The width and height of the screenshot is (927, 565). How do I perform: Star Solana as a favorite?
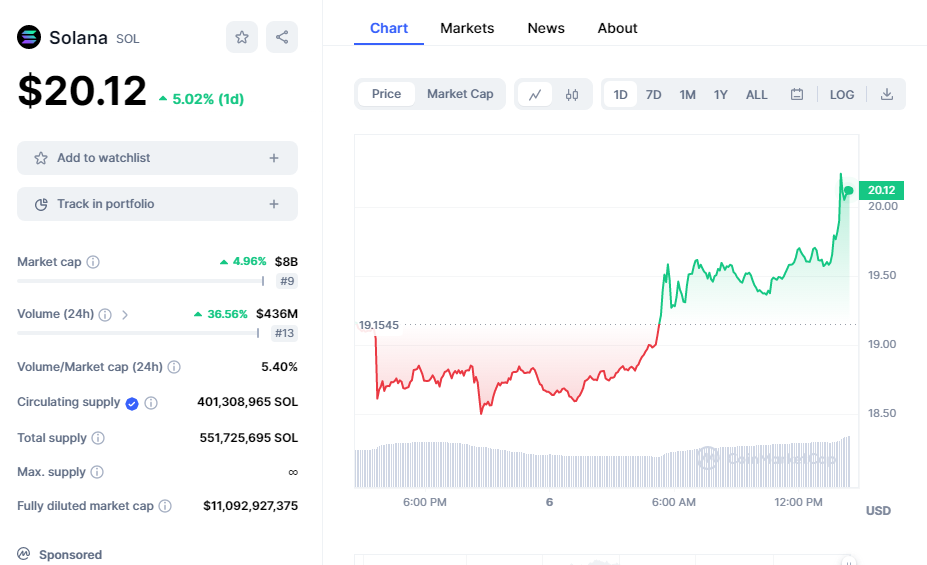point(242,37)
